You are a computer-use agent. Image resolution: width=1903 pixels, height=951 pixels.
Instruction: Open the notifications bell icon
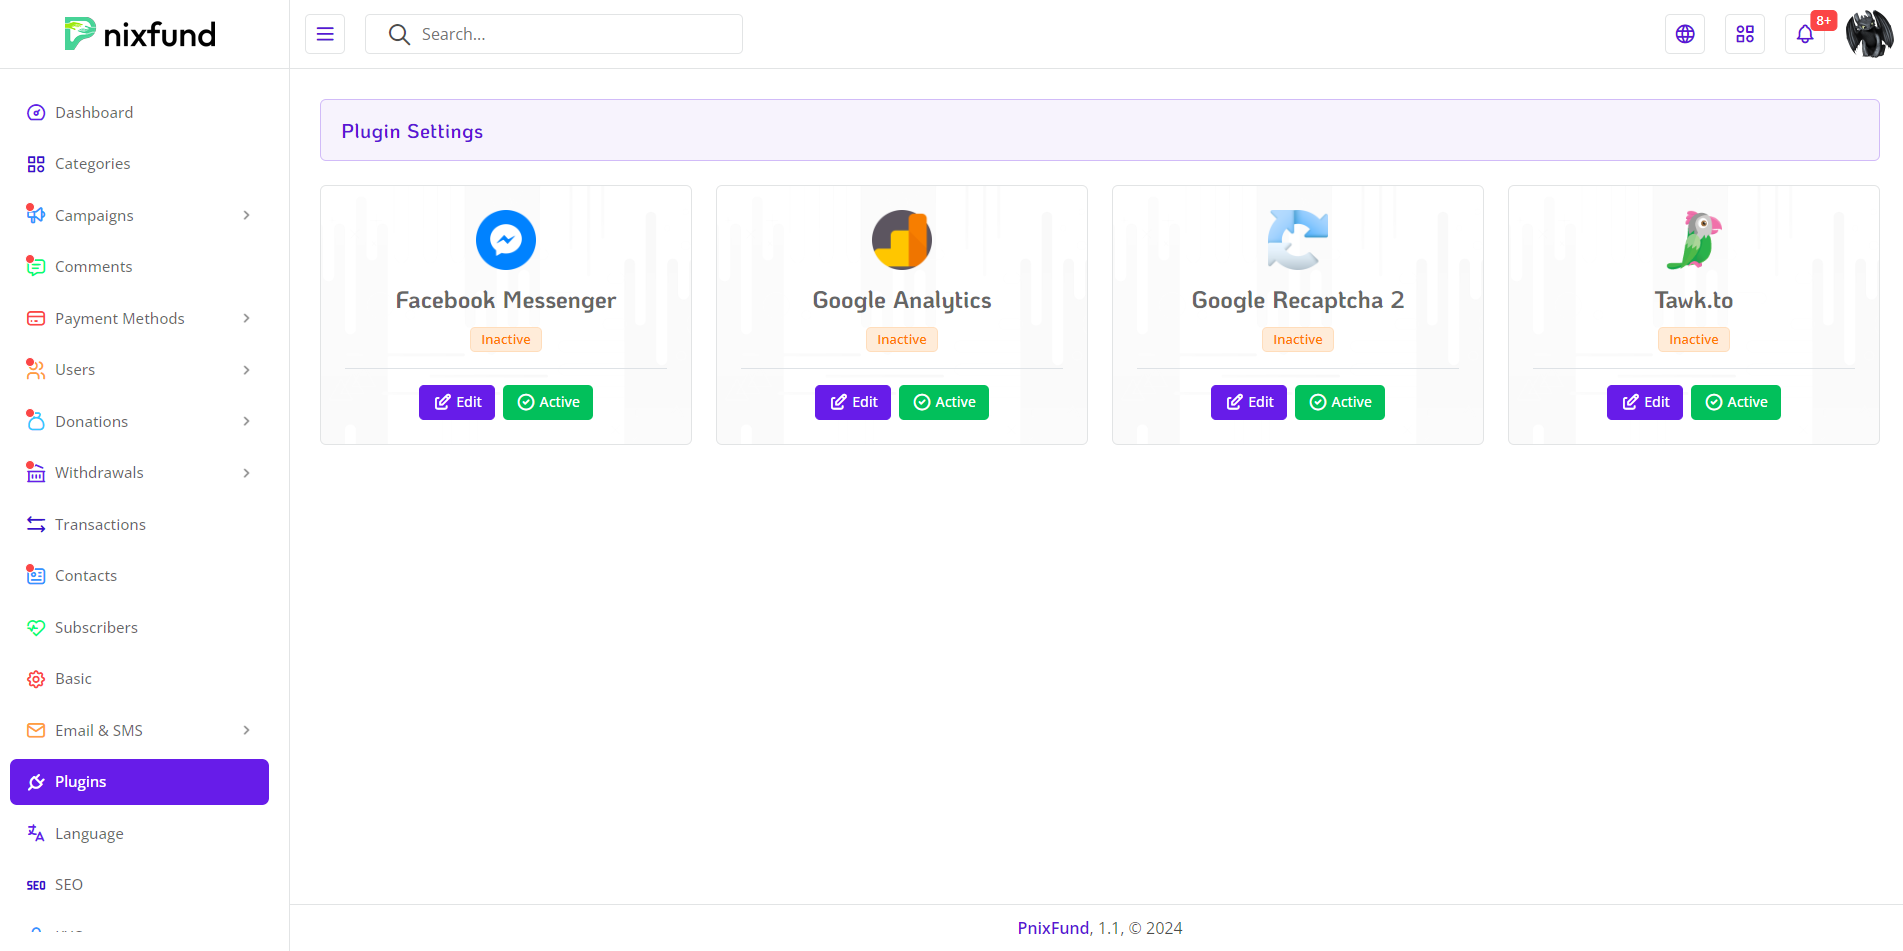tap(1805, 34)
